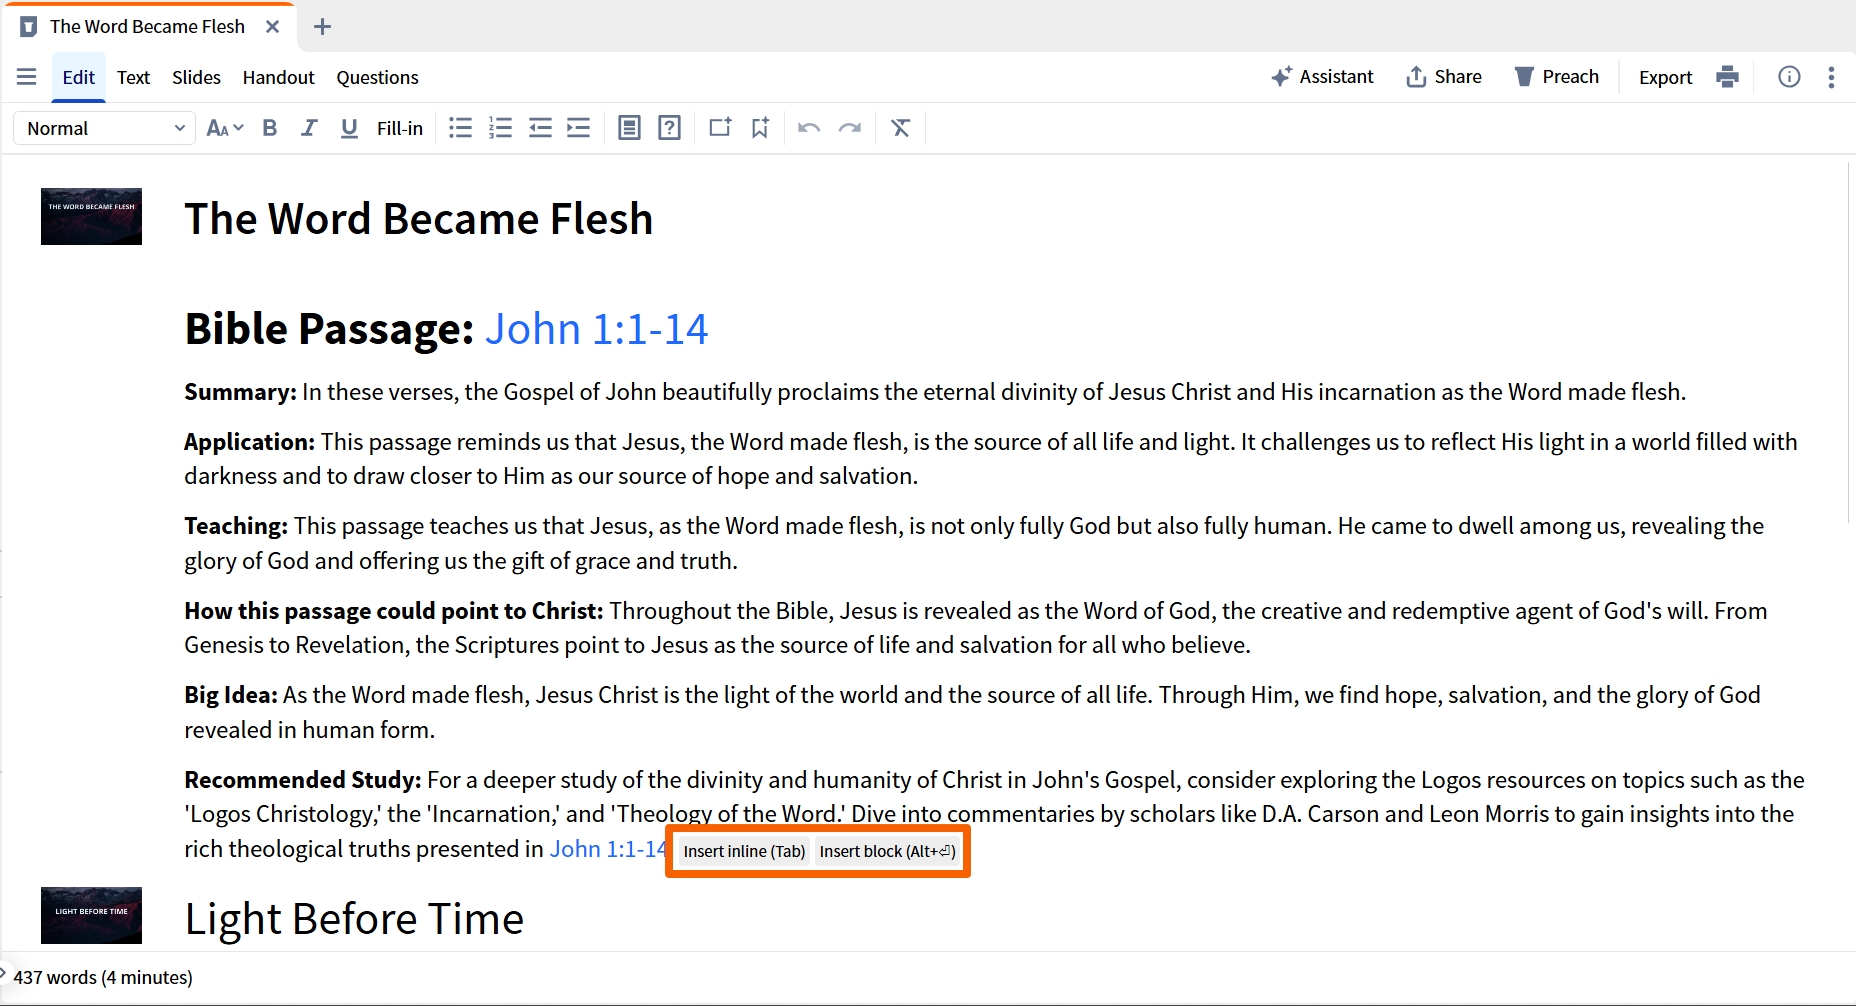The image size is (1856, 1006).
Task: Insert a bulleted list
Action: pyautogui.click(x=460, y=128)
